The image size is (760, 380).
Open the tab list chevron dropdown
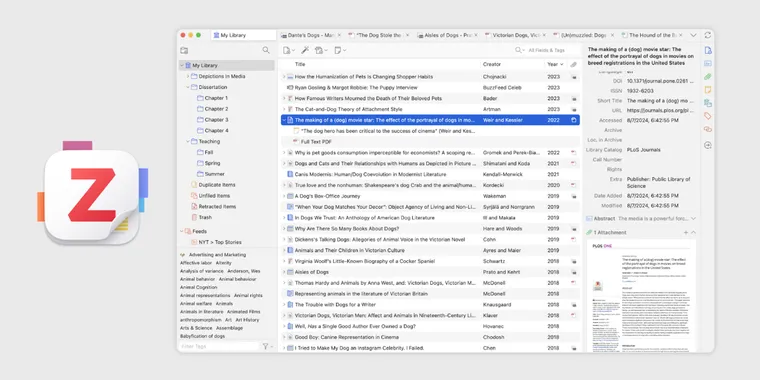[x=693, y=35]
